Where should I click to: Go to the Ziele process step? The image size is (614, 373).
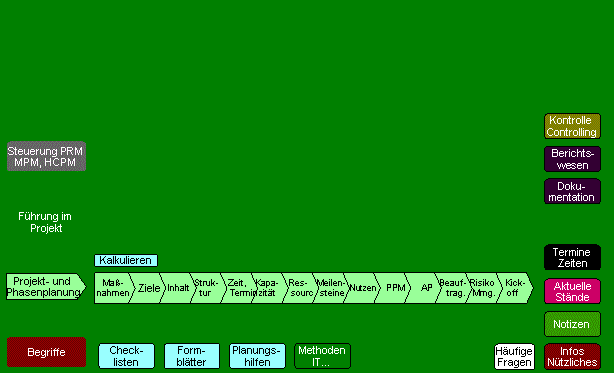click(x=147, y=288)
